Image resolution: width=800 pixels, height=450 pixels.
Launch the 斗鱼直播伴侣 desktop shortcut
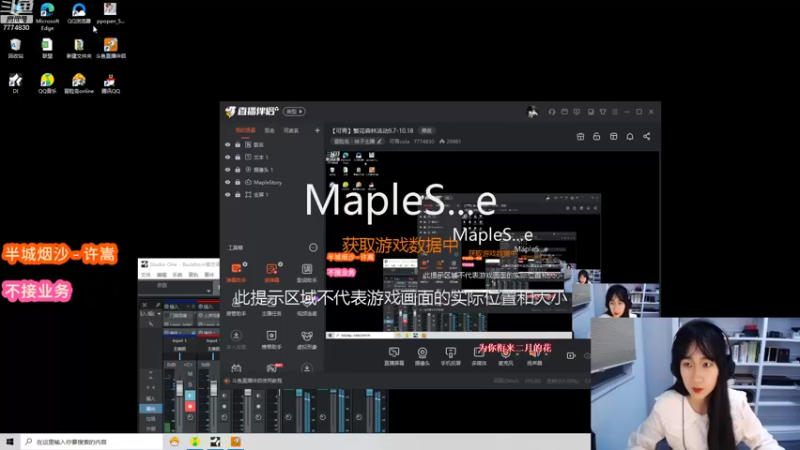point(111,48)
